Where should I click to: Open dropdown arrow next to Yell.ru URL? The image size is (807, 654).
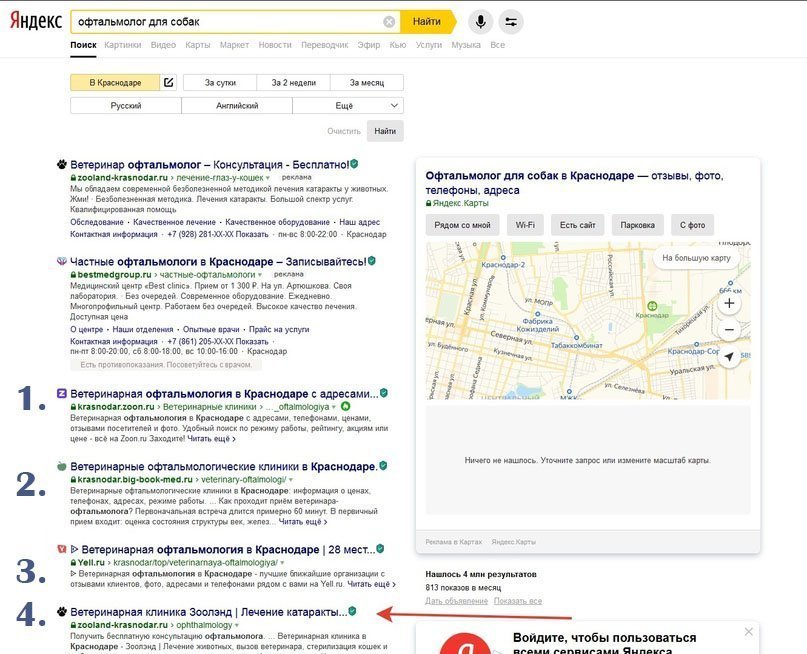pyautogui.click(x=282, y=563)
